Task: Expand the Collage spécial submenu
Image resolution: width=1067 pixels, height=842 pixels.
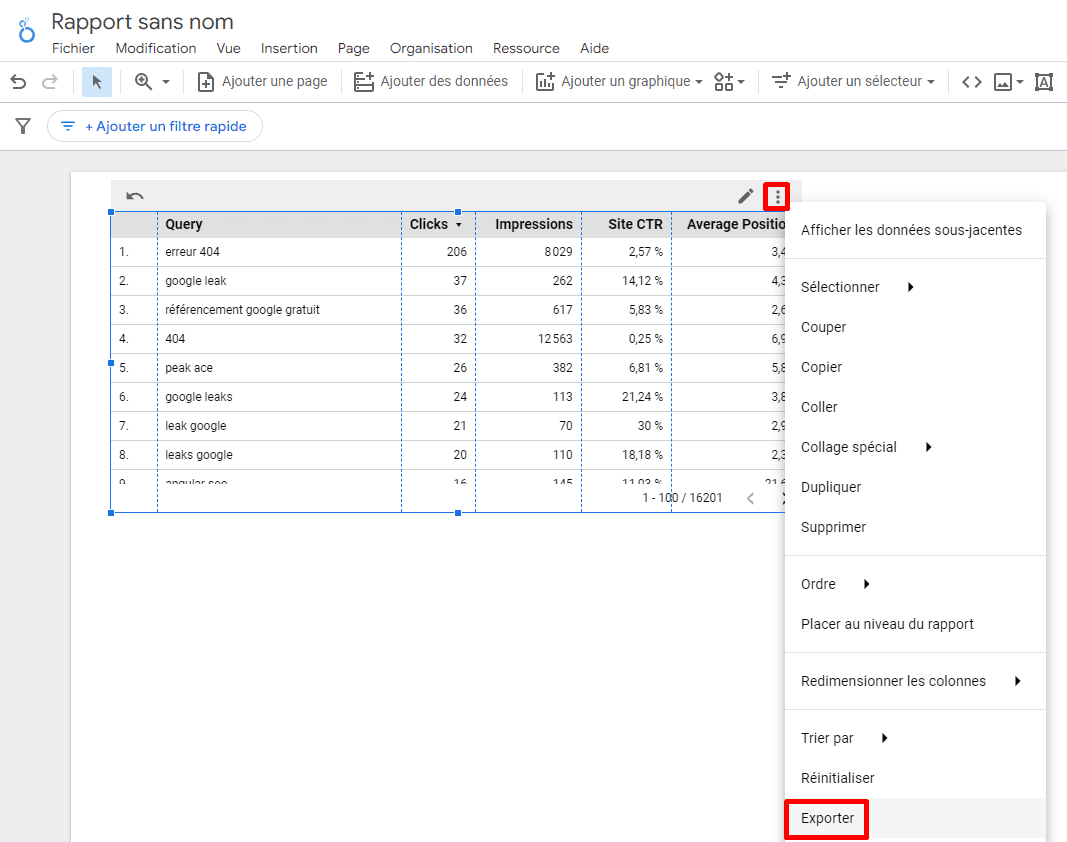Action: (x=915, y=447)
